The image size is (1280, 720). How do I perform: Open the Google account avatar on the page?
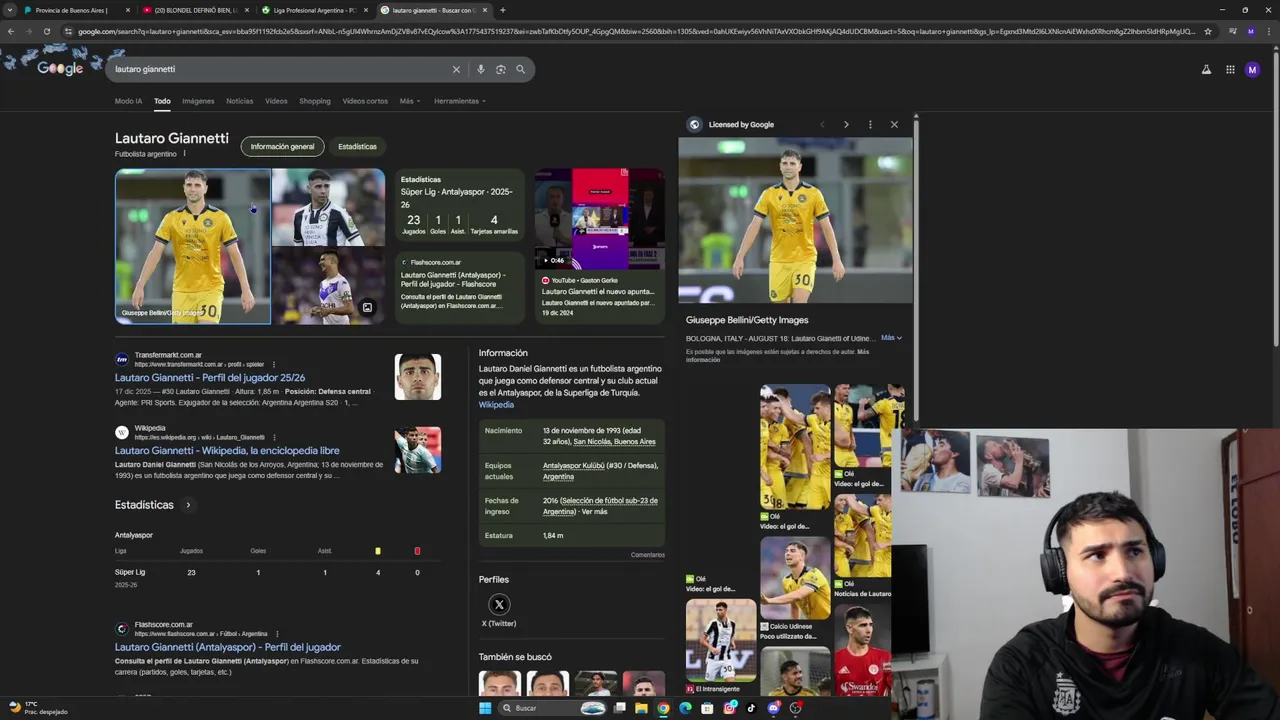click(x=1252, y=69)
